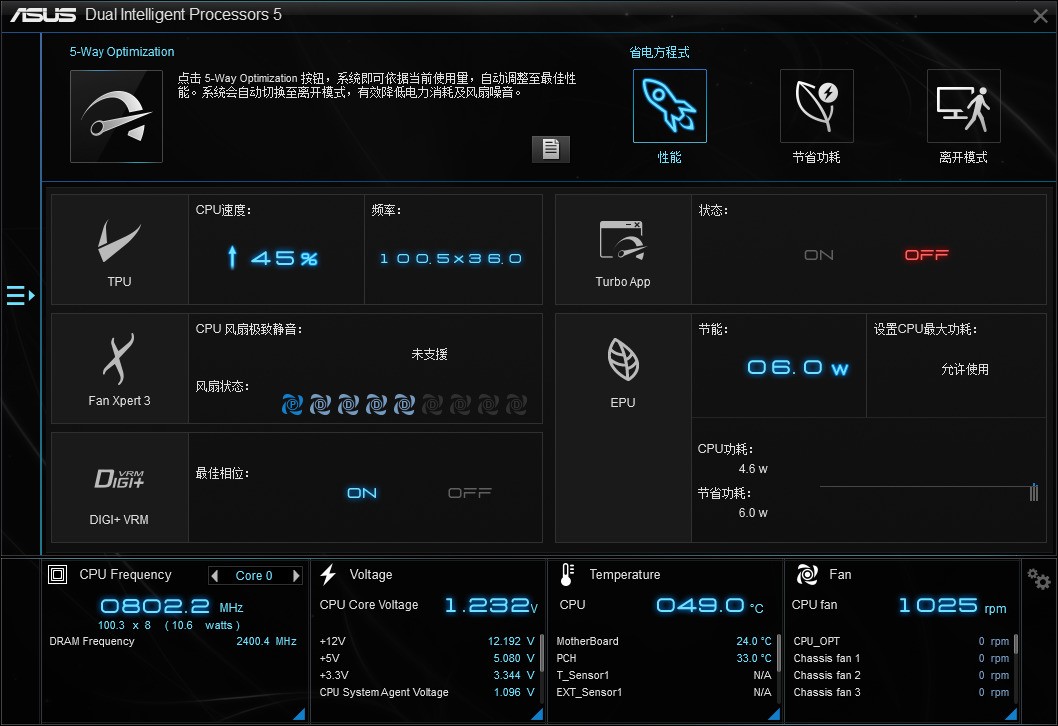This screenshot has height=726, width=1058.
Task: Expand the Fan panel corner arrow
Action: (1011, 714)
